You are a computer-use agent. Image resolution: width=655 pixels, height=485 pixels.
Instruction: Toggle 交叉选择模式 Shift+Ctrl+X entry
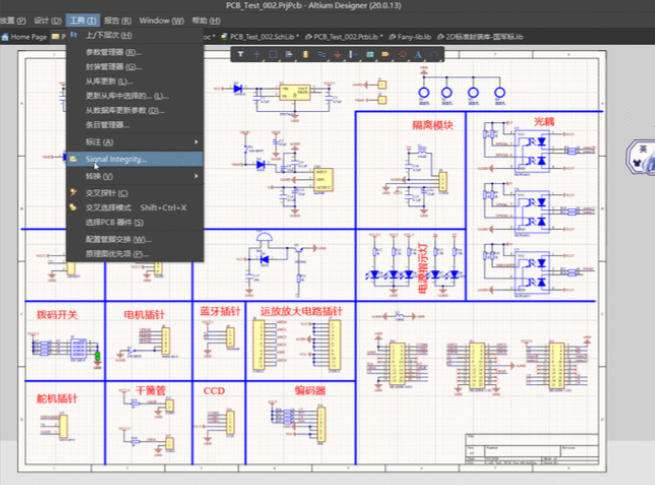coord(135,208)
